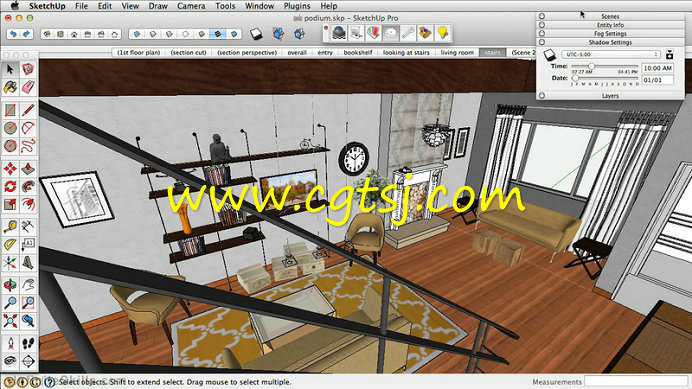Activate the pink Eraser tool
The width and height of the screenshot is (692, 389).
point(28,87)
